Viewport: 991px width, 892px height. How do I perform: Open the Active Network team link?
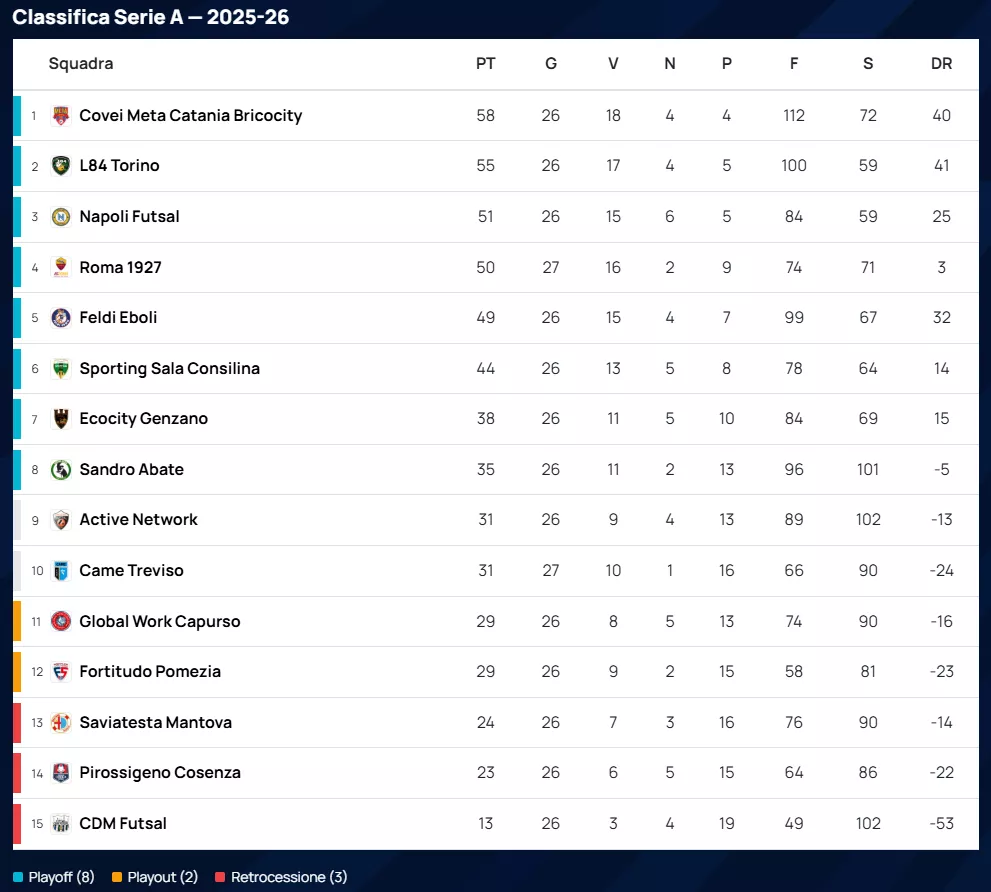(x=138, y=520)
